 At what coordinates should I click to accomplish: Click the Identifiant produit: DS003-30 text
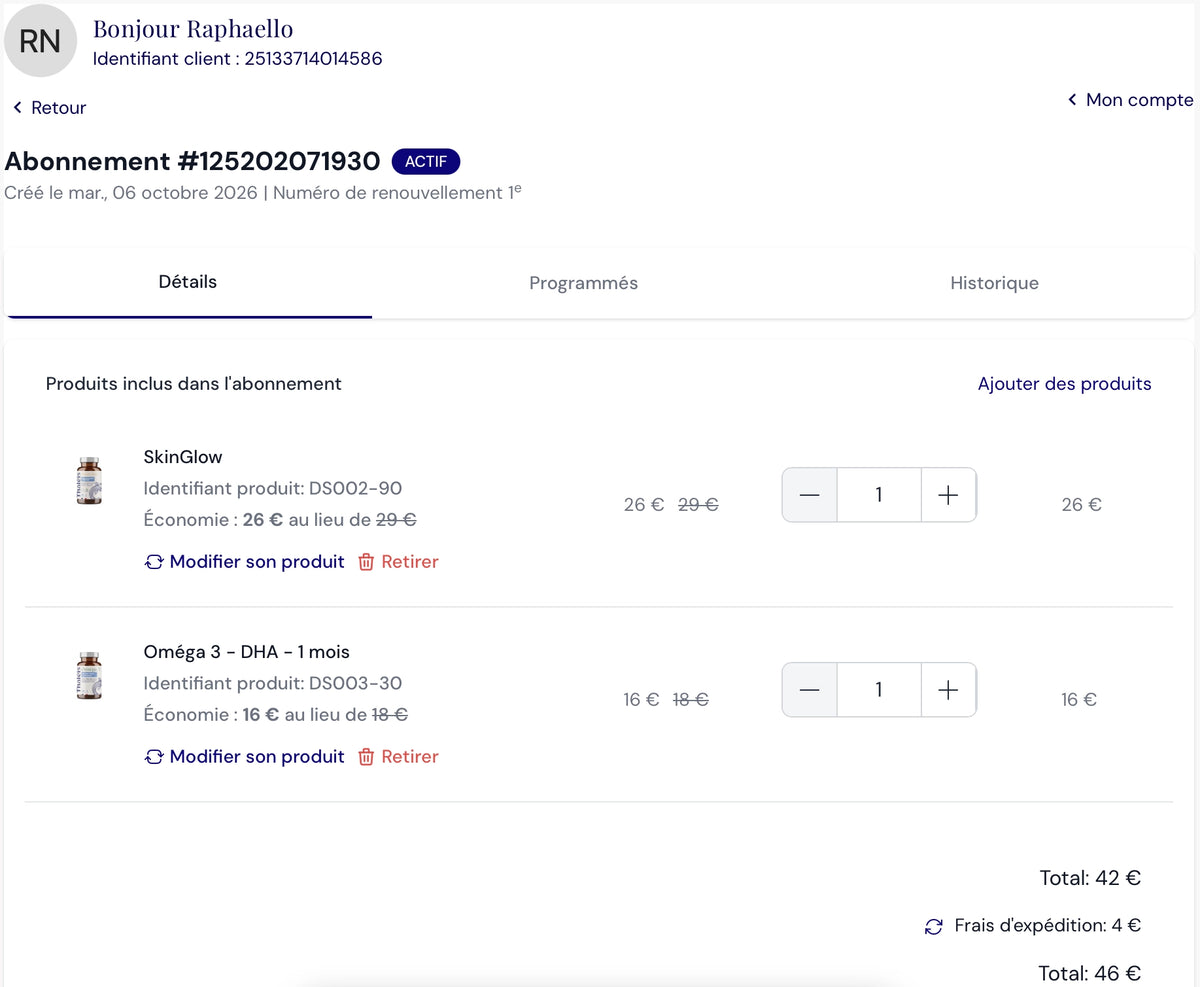point(273,683)
